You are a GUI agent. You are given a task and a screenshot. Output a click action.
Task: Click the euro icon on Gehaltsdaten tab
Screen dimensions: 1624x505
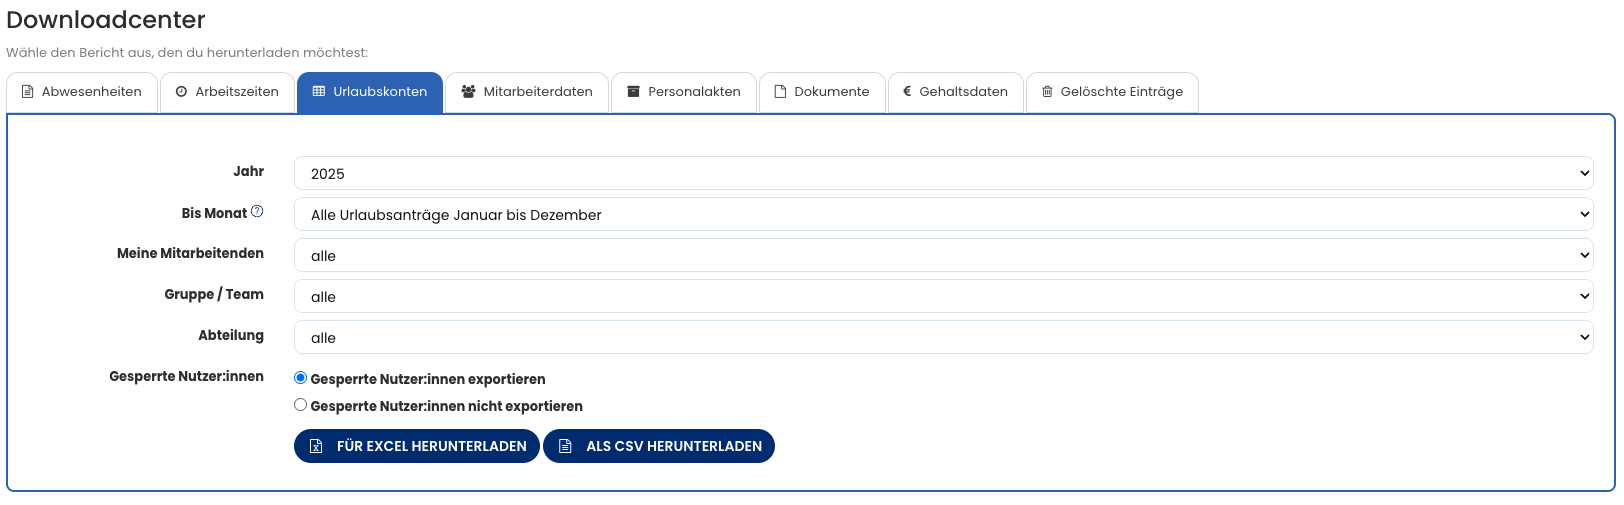point(907,92)
